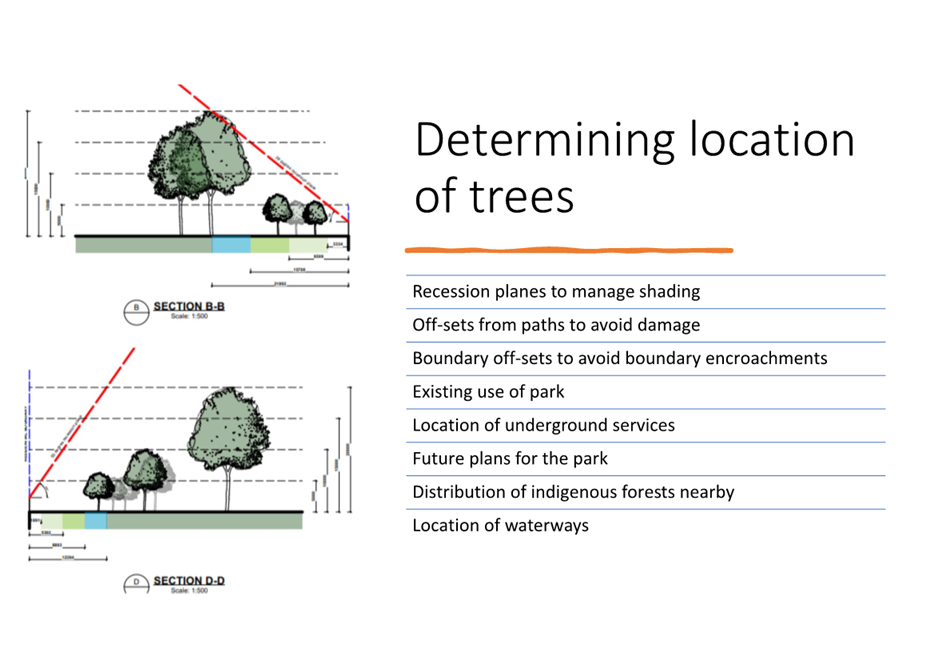Click the 'Location of waterways' entry

click(500, 525)
